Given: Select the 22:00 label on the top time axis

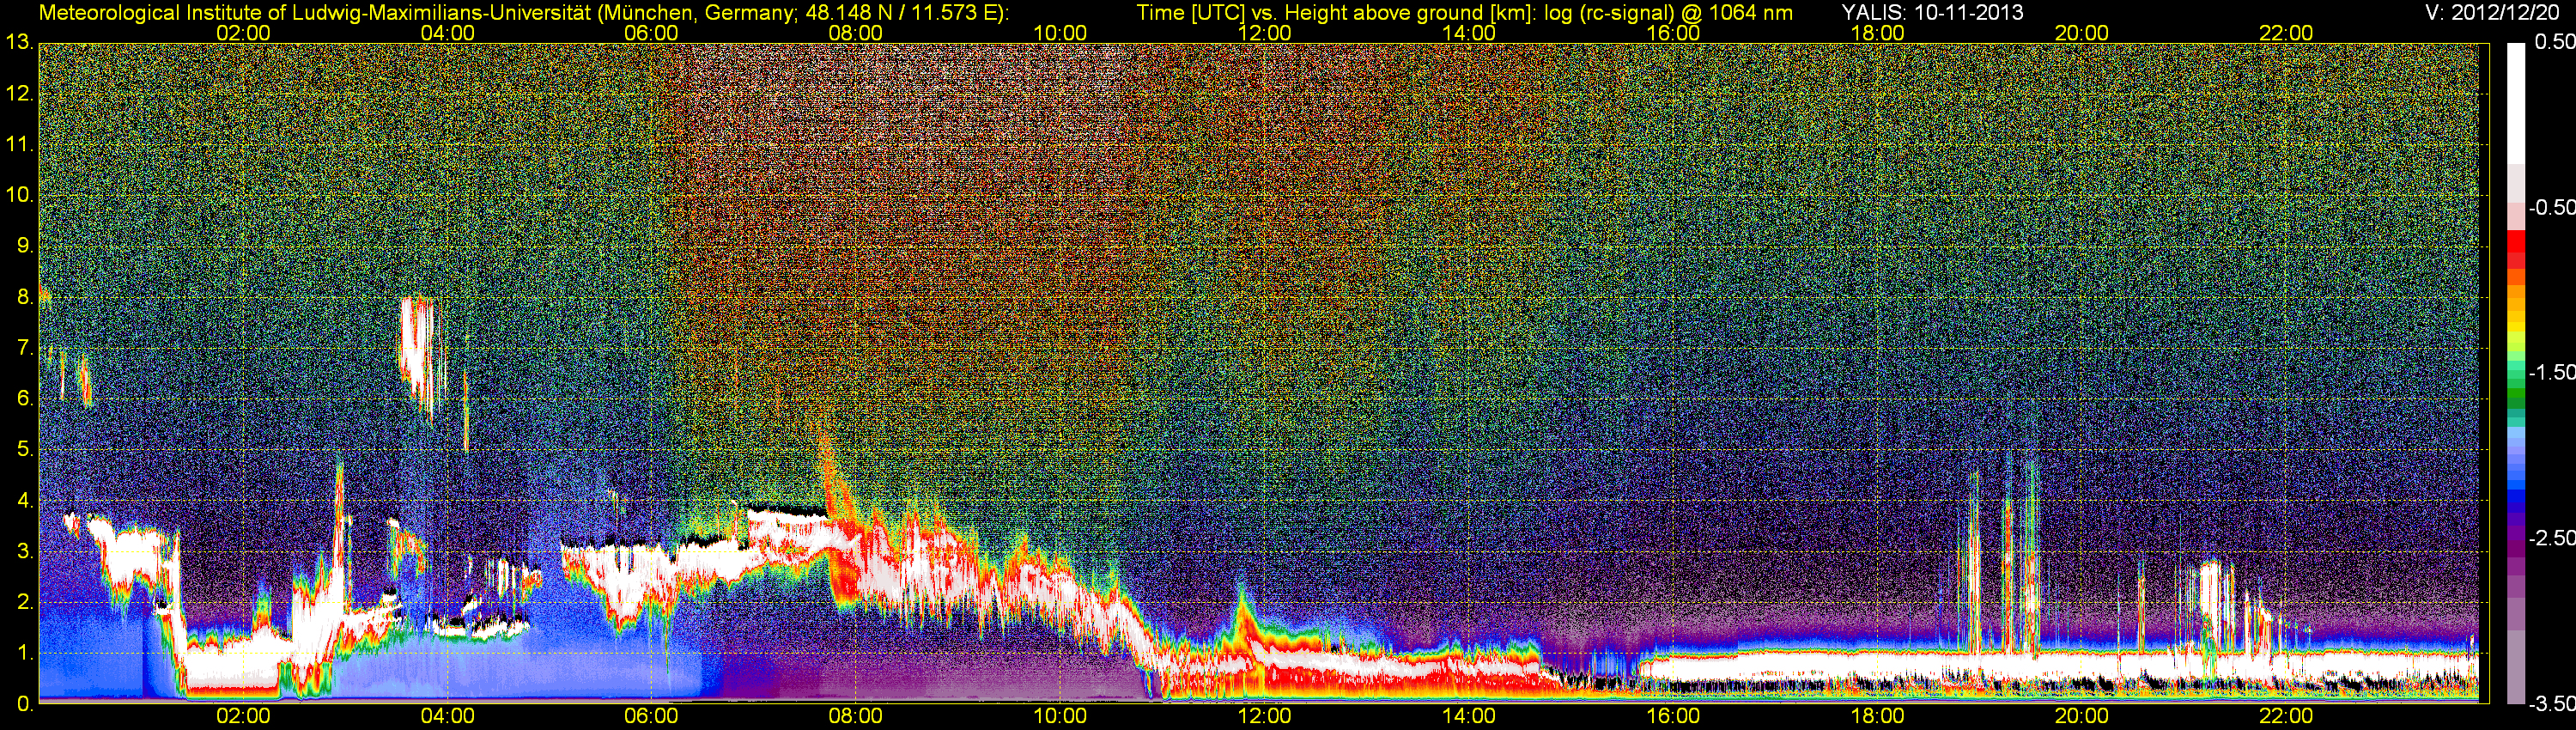Looking at the screenshot, I should 2286,33.
